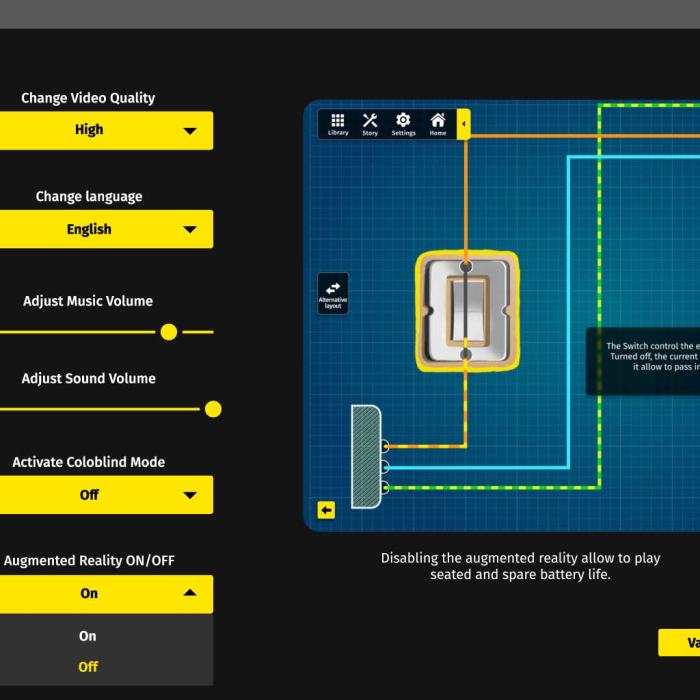Select the striped connector block

[365, 456]
